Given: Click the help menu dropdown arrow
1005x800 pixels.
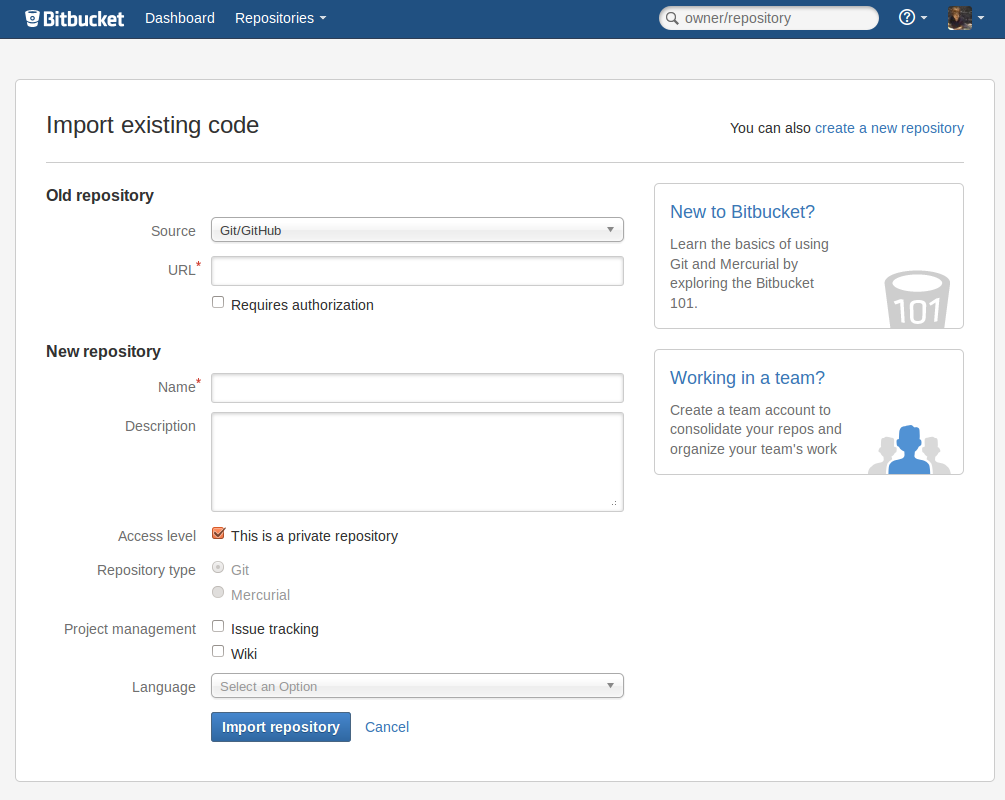Looking at the screenshot, I should [x=924, y=18].
